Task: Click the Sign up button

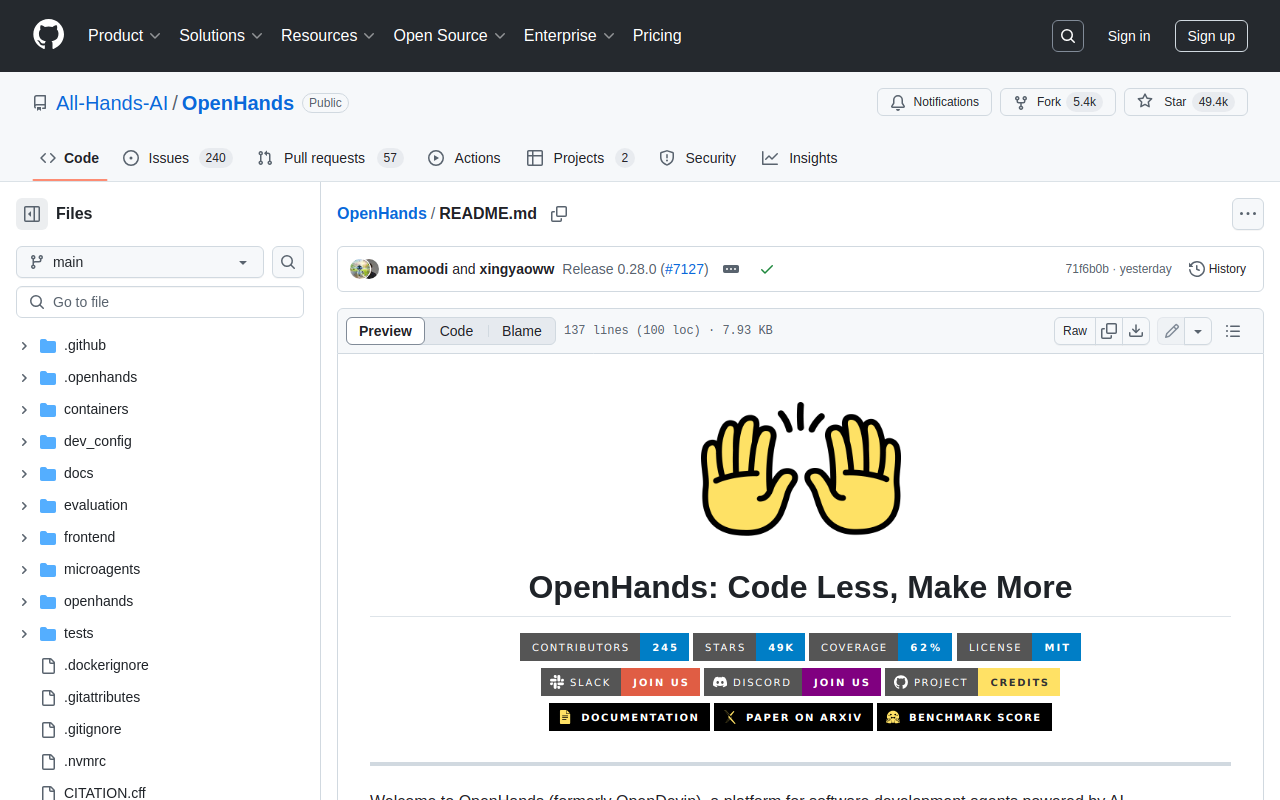Action: coord(1211,36)
